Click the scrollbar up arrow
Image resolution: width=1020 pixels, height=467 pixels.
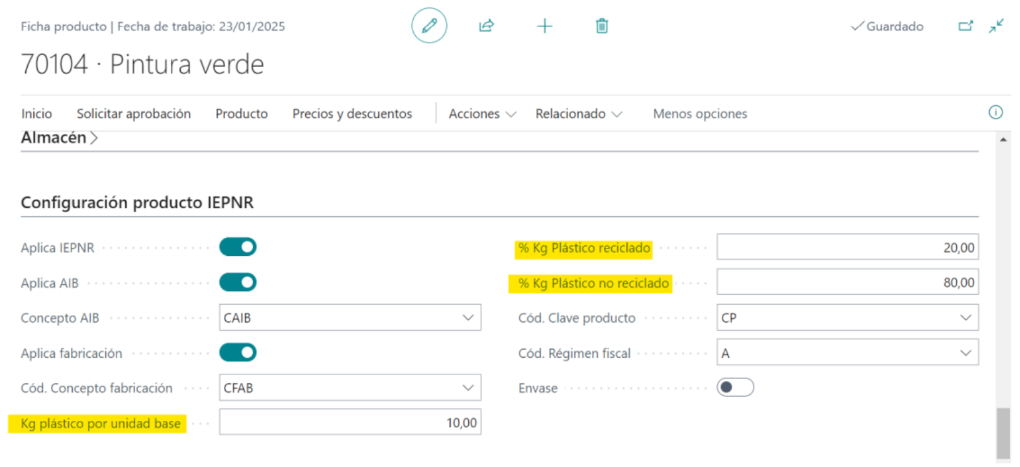1004,139
